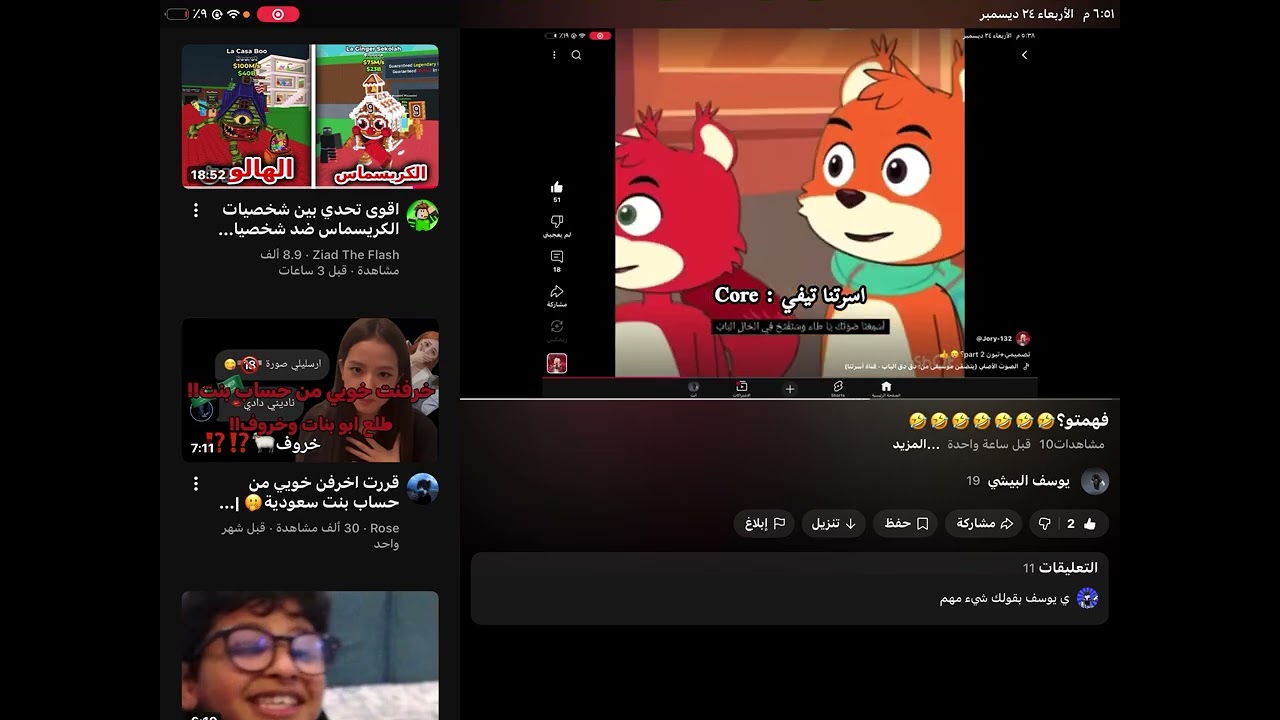This screenshot has height=720, width=1280.
Task: Play the thumbnail of the boy with glasses
Action: [x=310, y=655]
